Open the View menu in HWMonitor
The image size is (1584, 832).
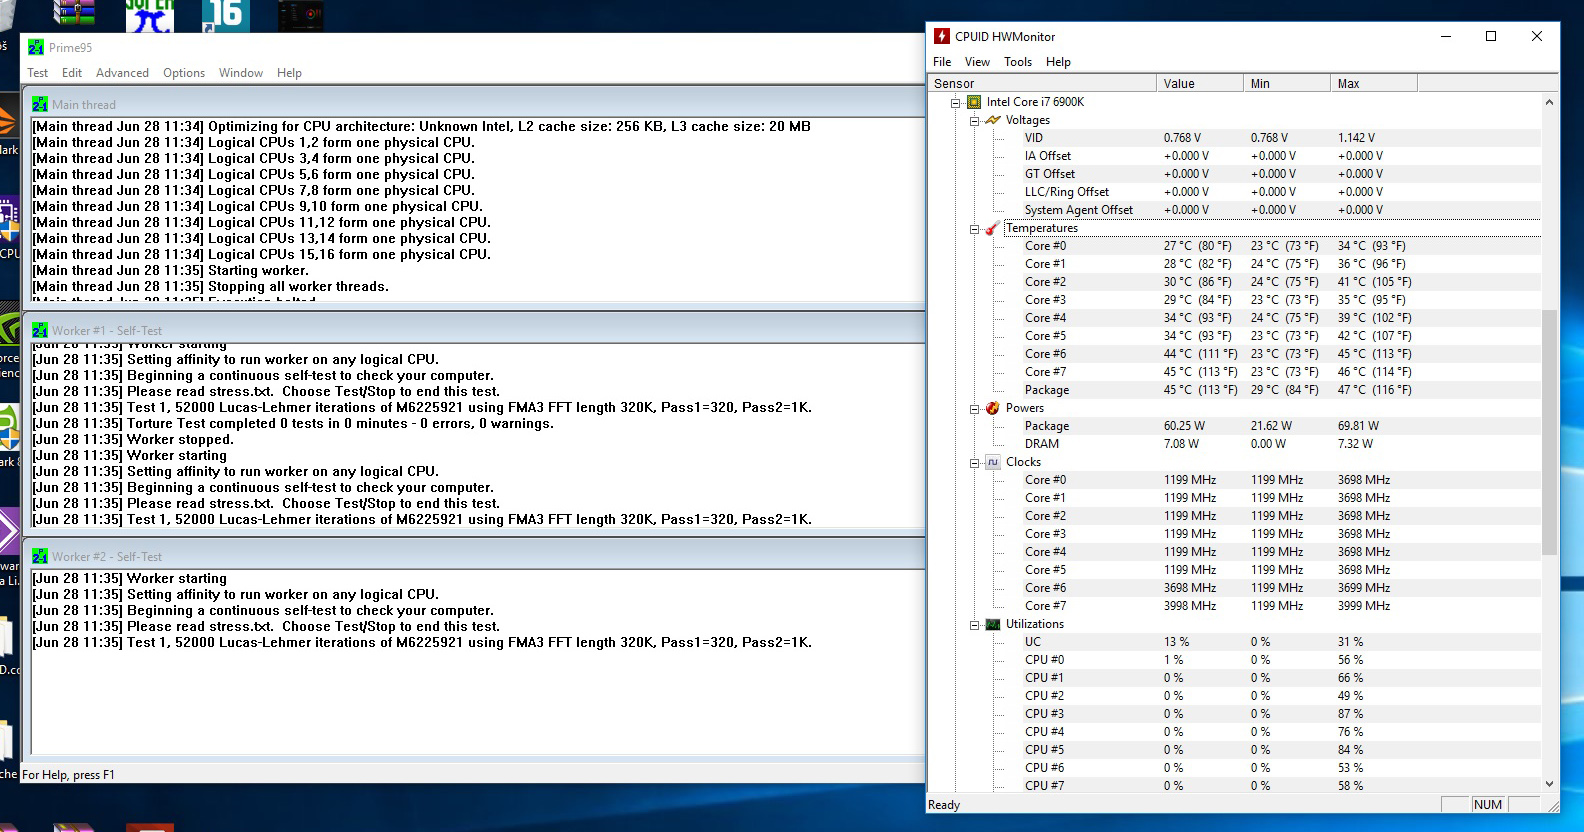[x=977, y=62]
